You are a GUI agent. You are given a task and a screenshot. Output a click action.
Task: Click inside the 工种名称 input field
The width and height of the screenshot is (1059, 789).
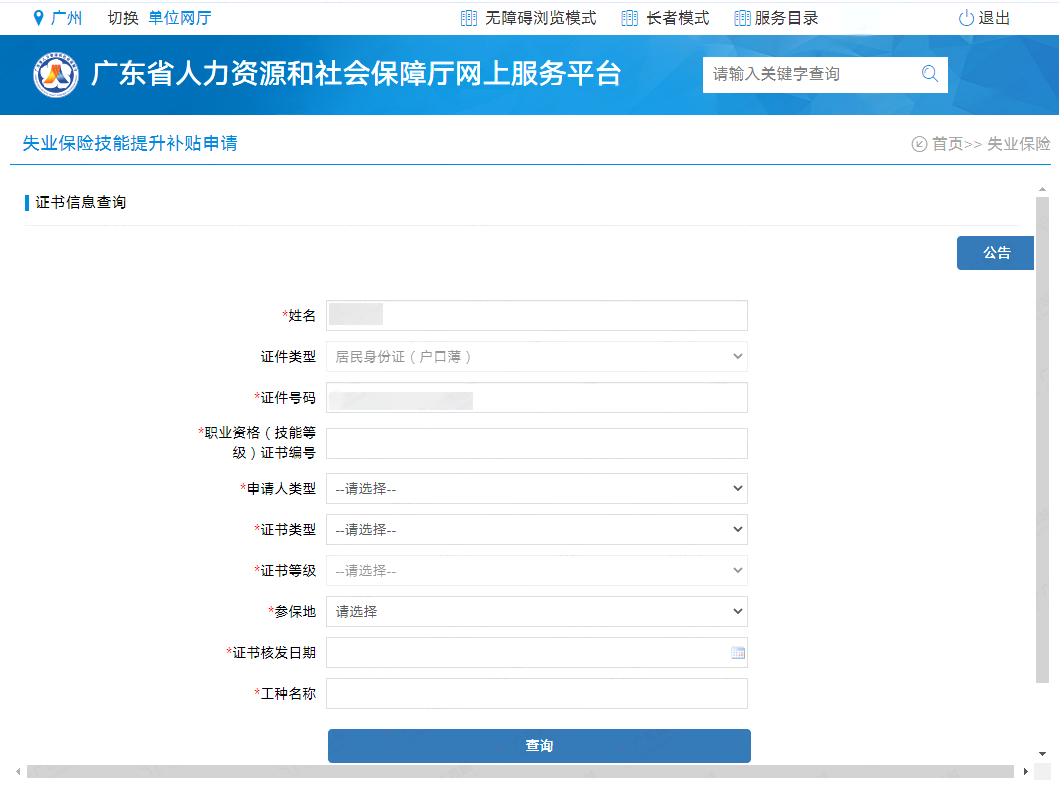click(538, 693)
